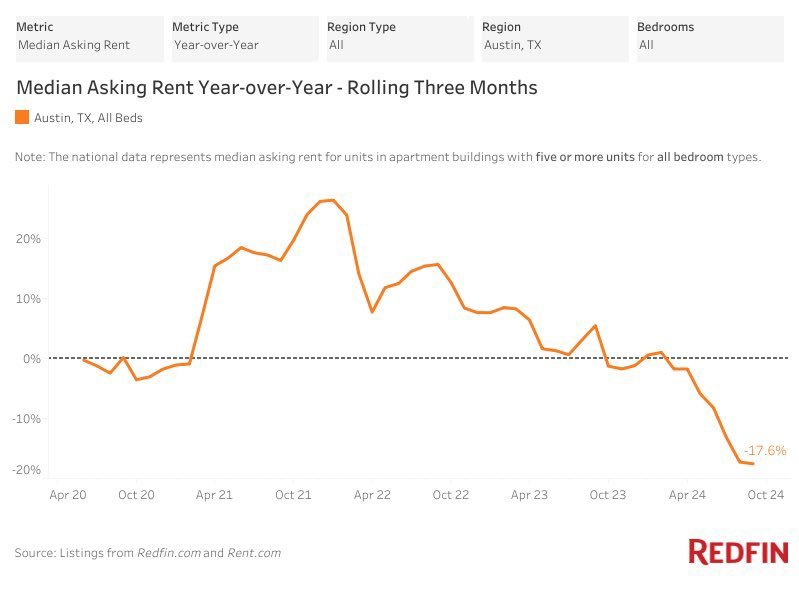Select the Austin, TX, All Beds legend label
The width and height of the screenshot is (799, 599).
(x=88, y=118)
